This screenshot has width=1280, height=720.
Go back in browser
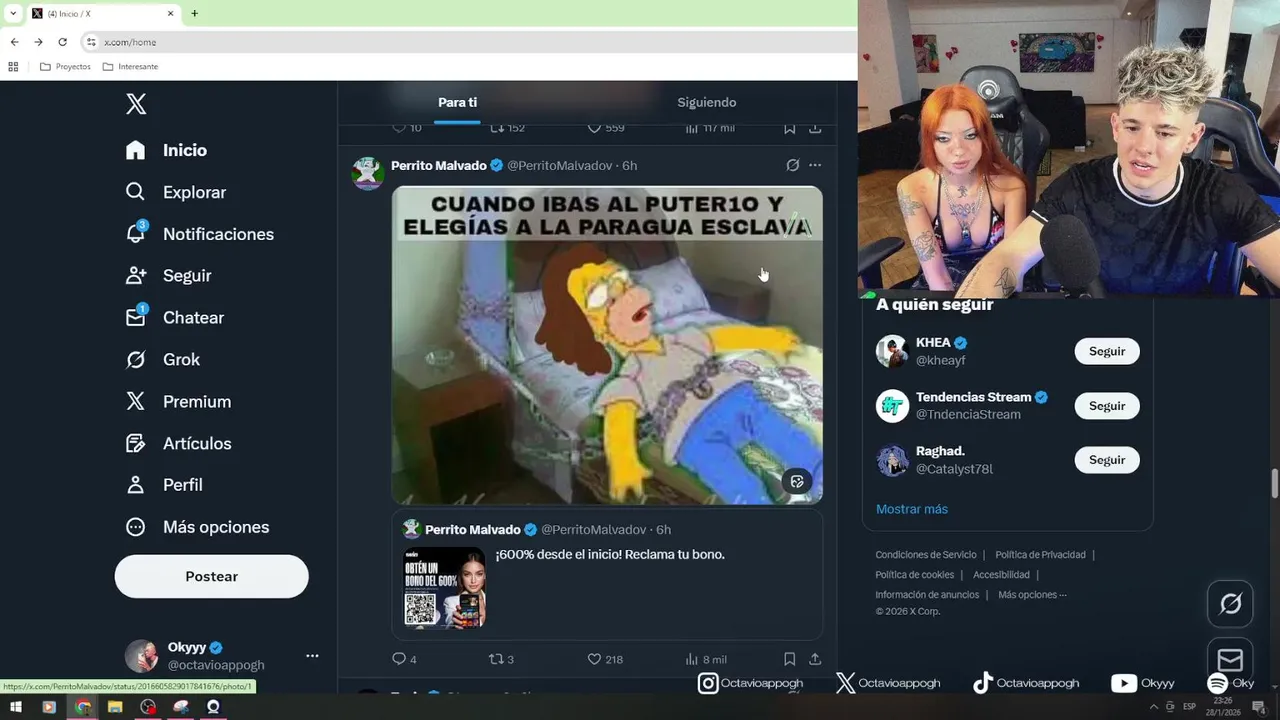click(x=14, y=42)
